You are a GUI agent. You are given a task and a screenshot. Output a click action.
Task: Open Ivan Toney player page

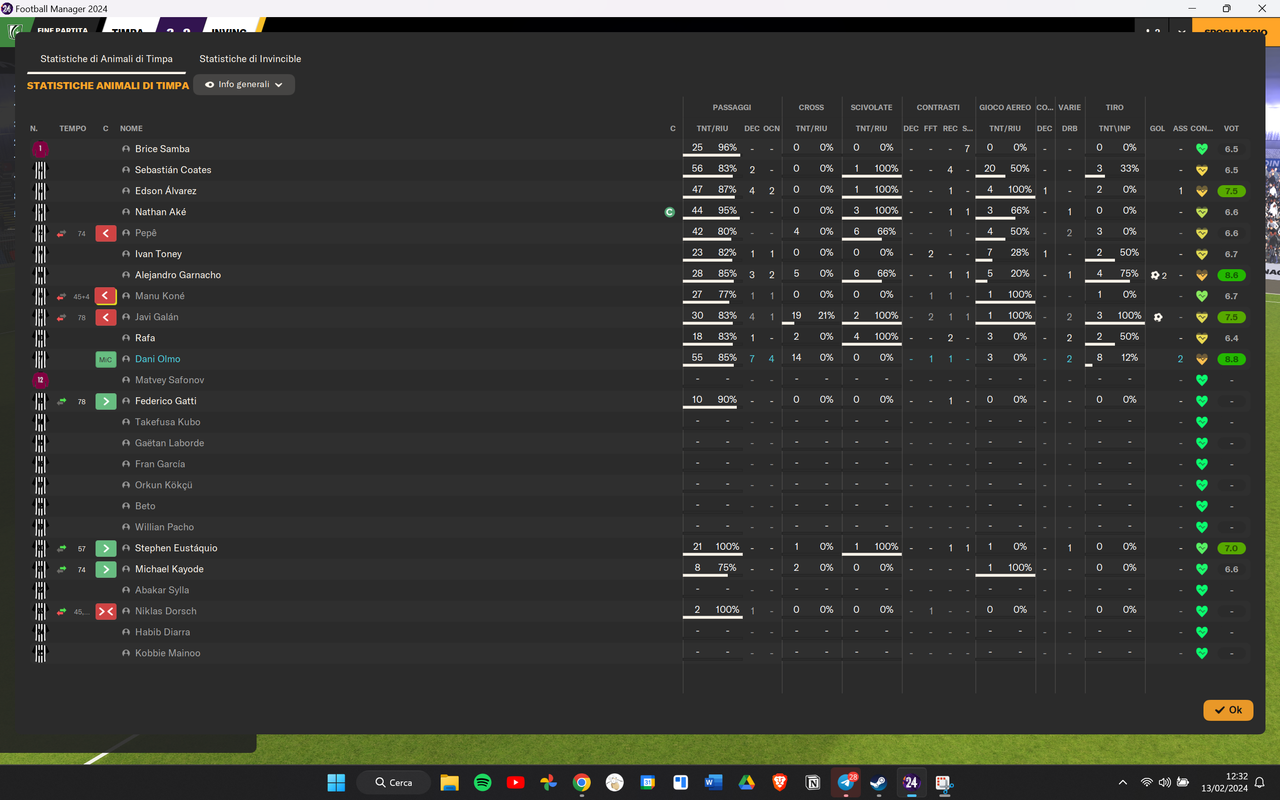pos(158,254)
